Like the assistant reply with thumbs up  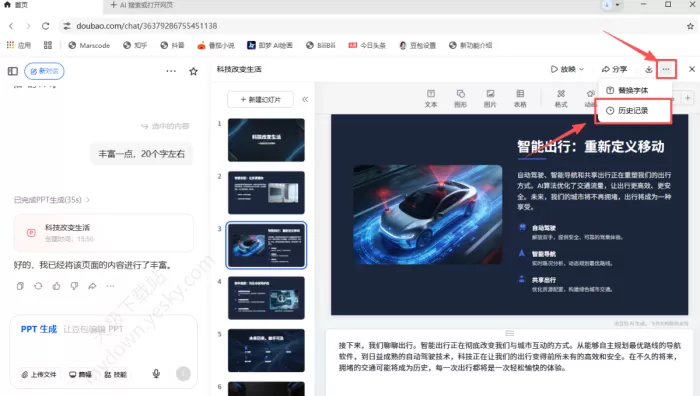coord(56,286)
